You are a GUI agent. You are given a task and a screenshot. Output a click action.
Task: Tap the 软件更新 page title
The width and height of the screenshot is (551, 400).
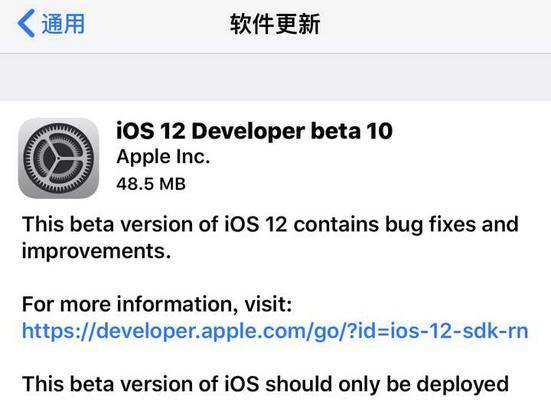click(275, 24)
